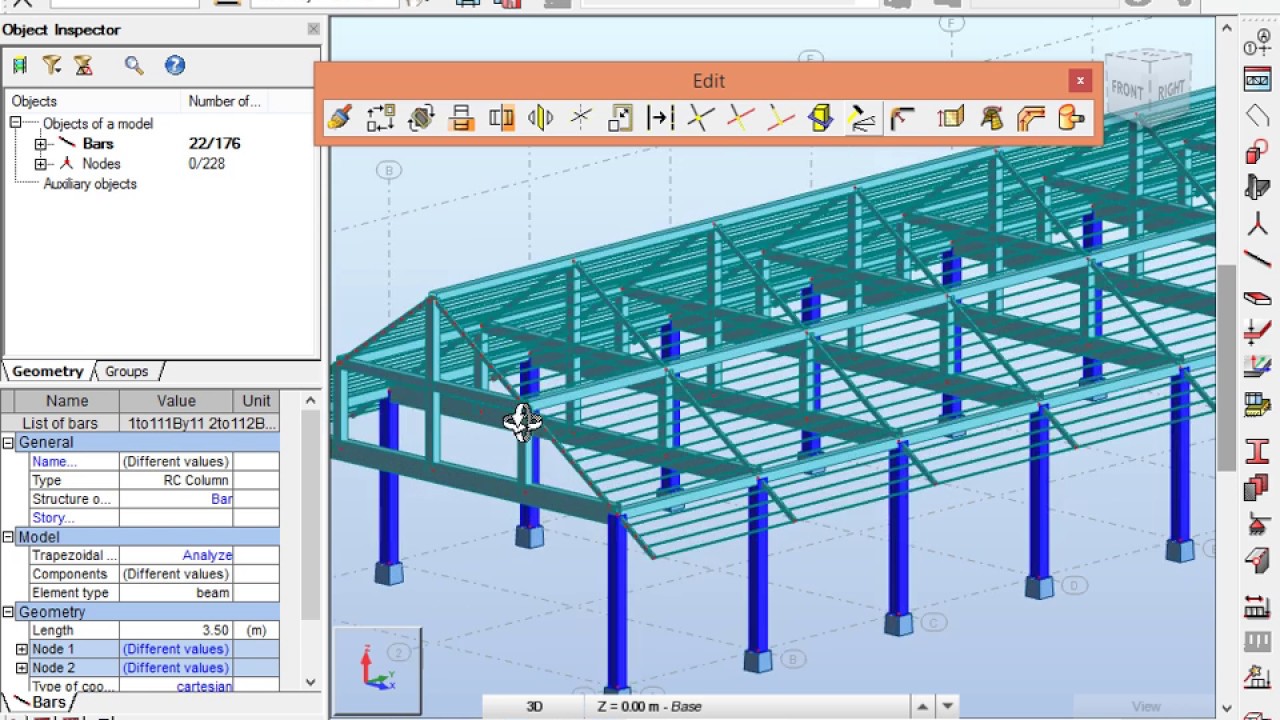1280x720 pixels.
Task: Click the Z = 0.00 m - Base field
Action: 750,706
